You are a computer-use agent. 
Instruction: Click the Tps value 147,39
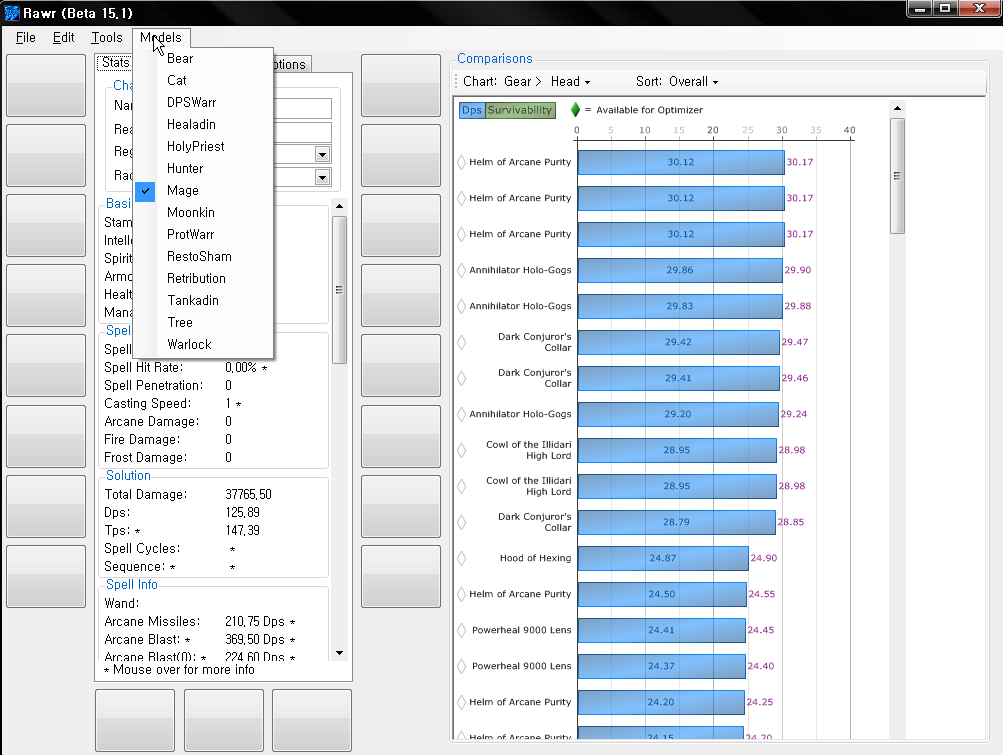click(242, 530)
